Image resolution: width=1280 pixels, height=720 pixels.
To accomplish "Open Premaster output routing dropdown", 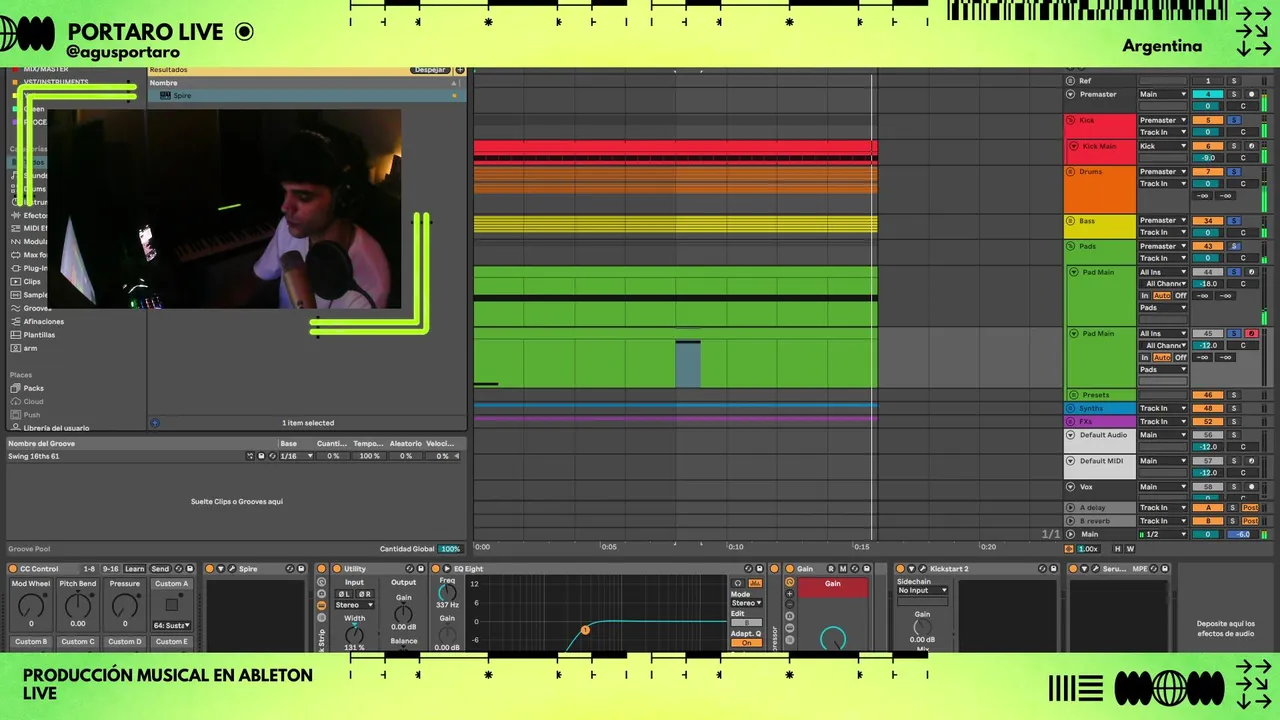I will point(1163,94).
